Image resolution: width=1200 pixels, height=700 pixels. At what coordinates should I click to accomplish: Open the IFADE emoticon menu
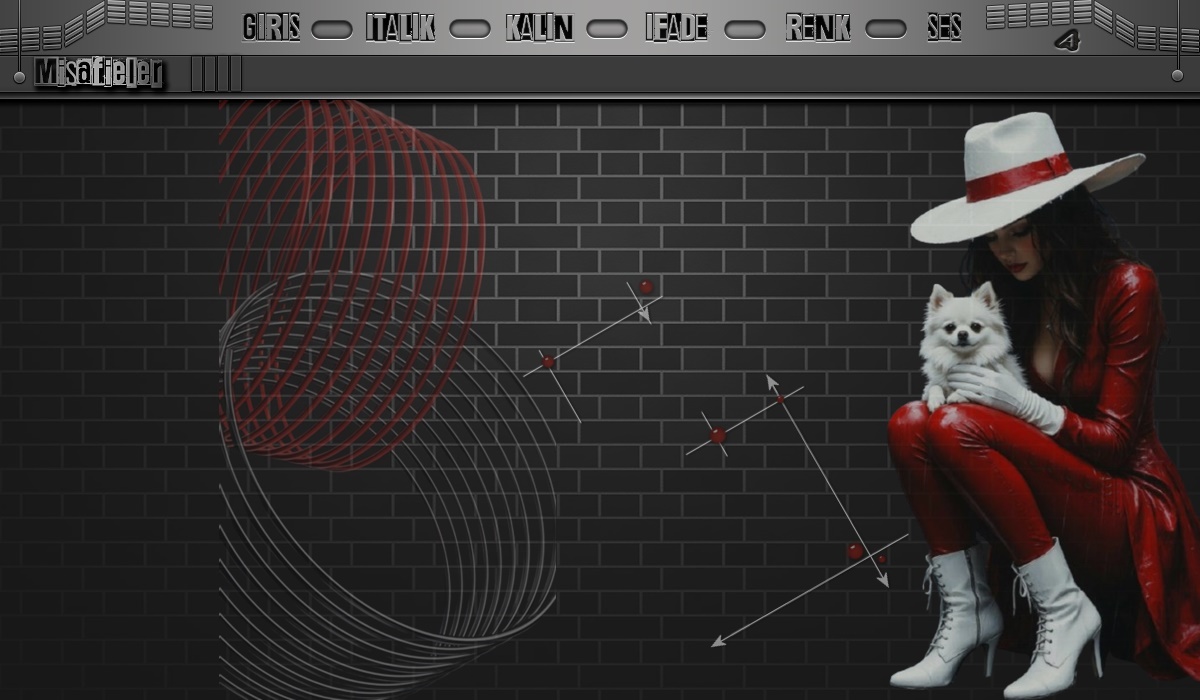pyautogui.click(x=677, y=28)
